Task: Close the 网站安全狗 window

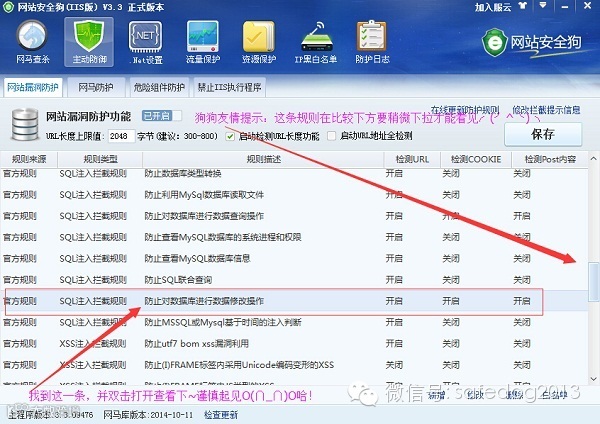Action: [587, 6]
